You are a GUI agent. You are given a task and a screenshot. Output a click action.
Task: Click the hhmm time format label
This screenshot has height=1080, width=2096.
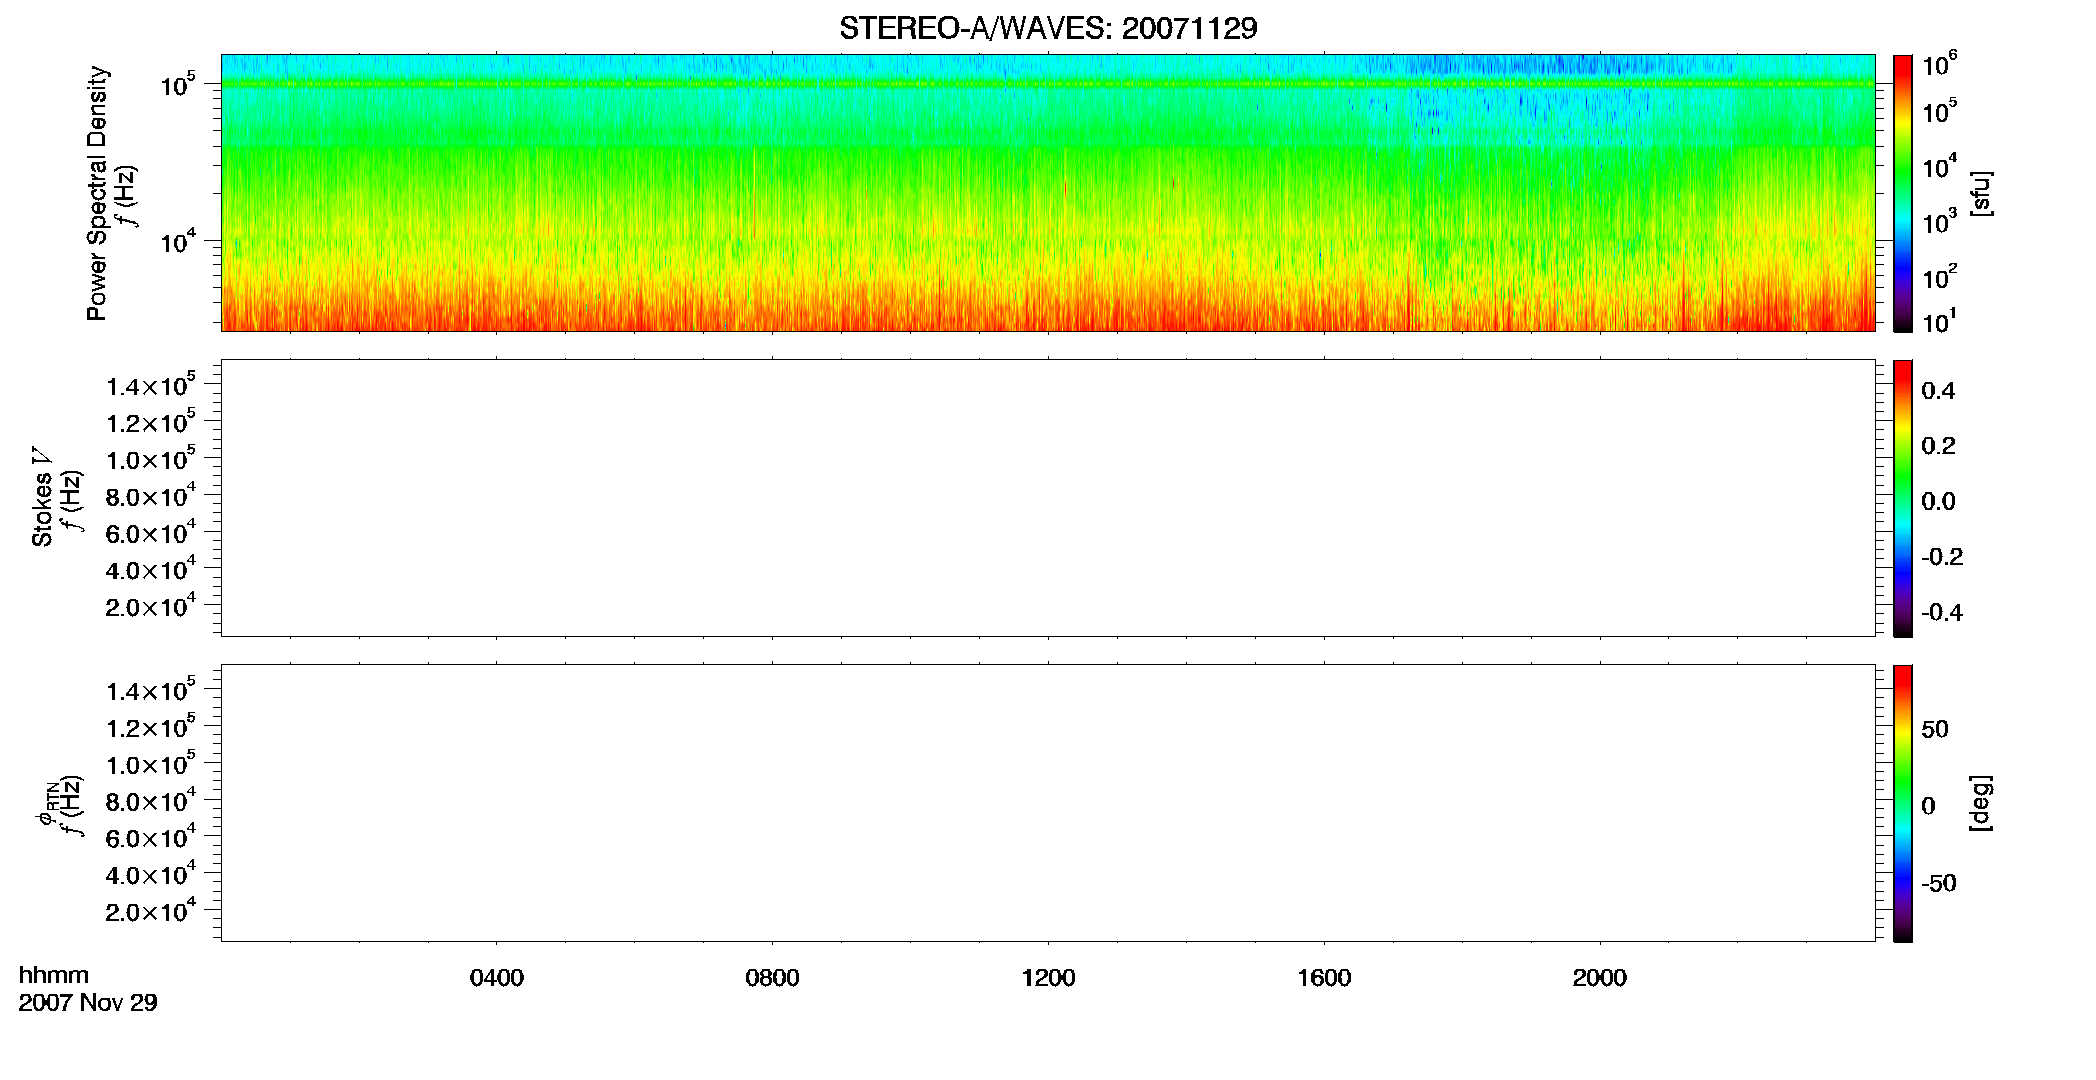click(54, 975)
